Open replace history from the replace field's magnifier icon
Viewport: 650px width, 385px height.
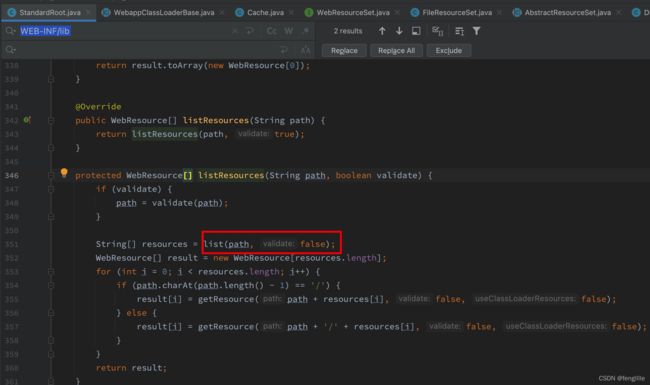[10, 50]
